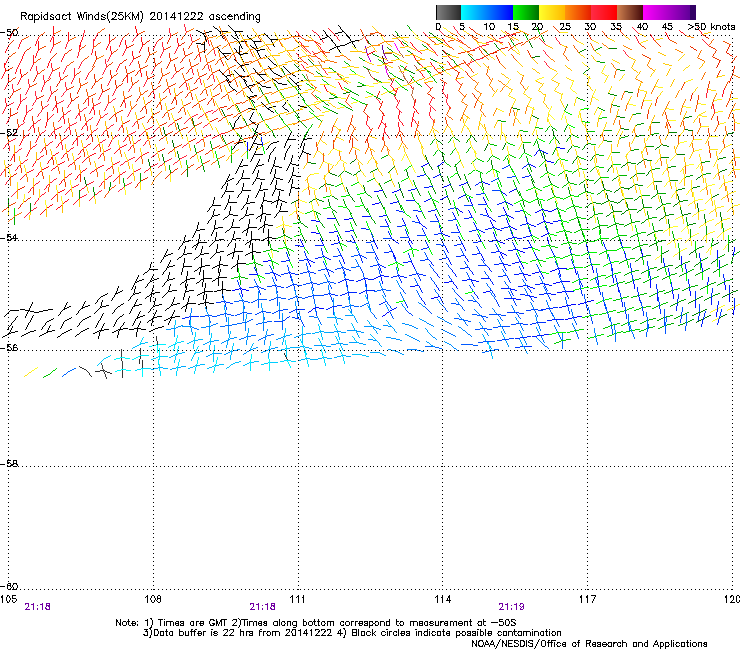Click the '25' legend scale value
This screenshot has height=650, width=740.
coord(564,27)
